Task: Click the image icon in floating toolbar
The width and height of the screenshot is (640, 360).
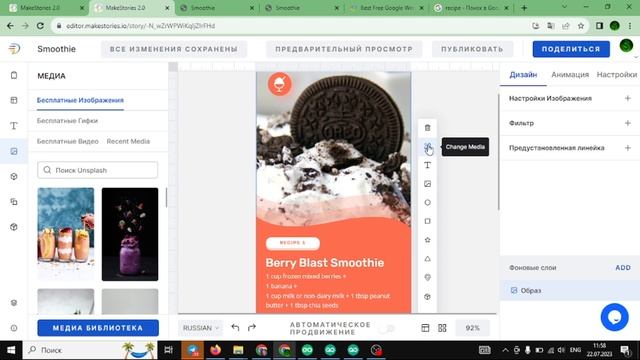Action: [x=427, y=184]
